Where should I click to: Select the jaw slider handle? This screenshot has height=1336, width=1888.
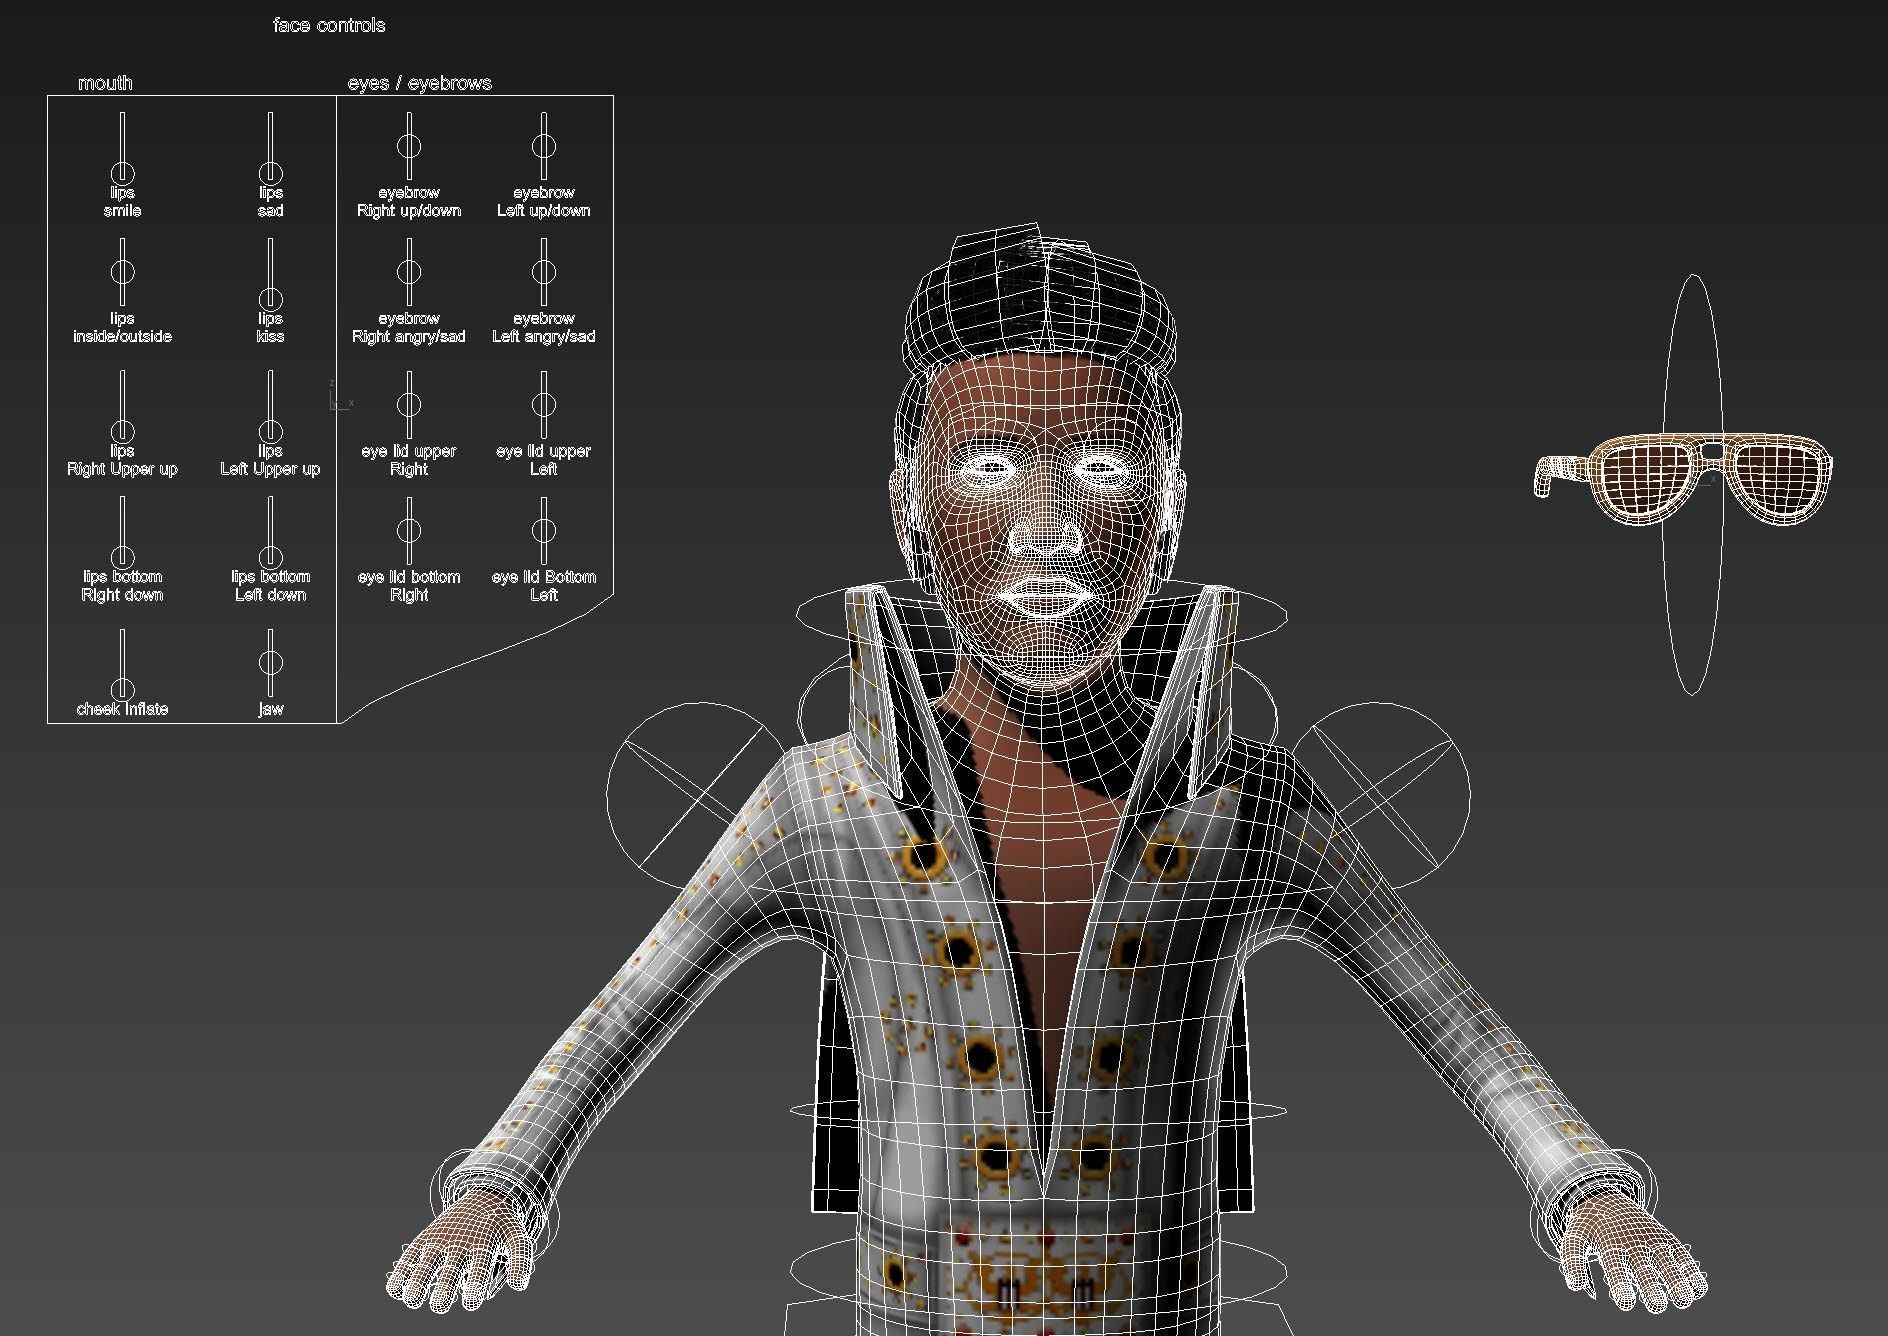tap(270, 661)
